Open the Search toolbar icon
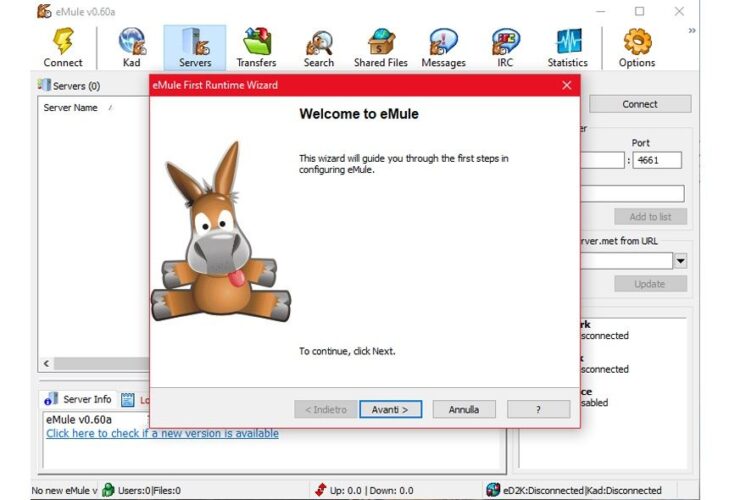Viewport: 740px width, 500px height. click(x=319, y=42)
